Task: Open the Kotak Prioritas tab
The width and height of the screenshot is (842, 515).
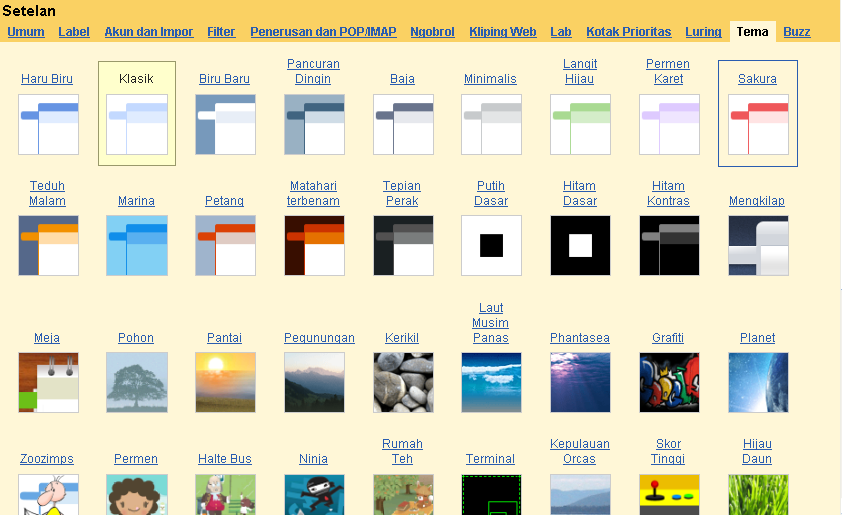Action: [629, 32]
